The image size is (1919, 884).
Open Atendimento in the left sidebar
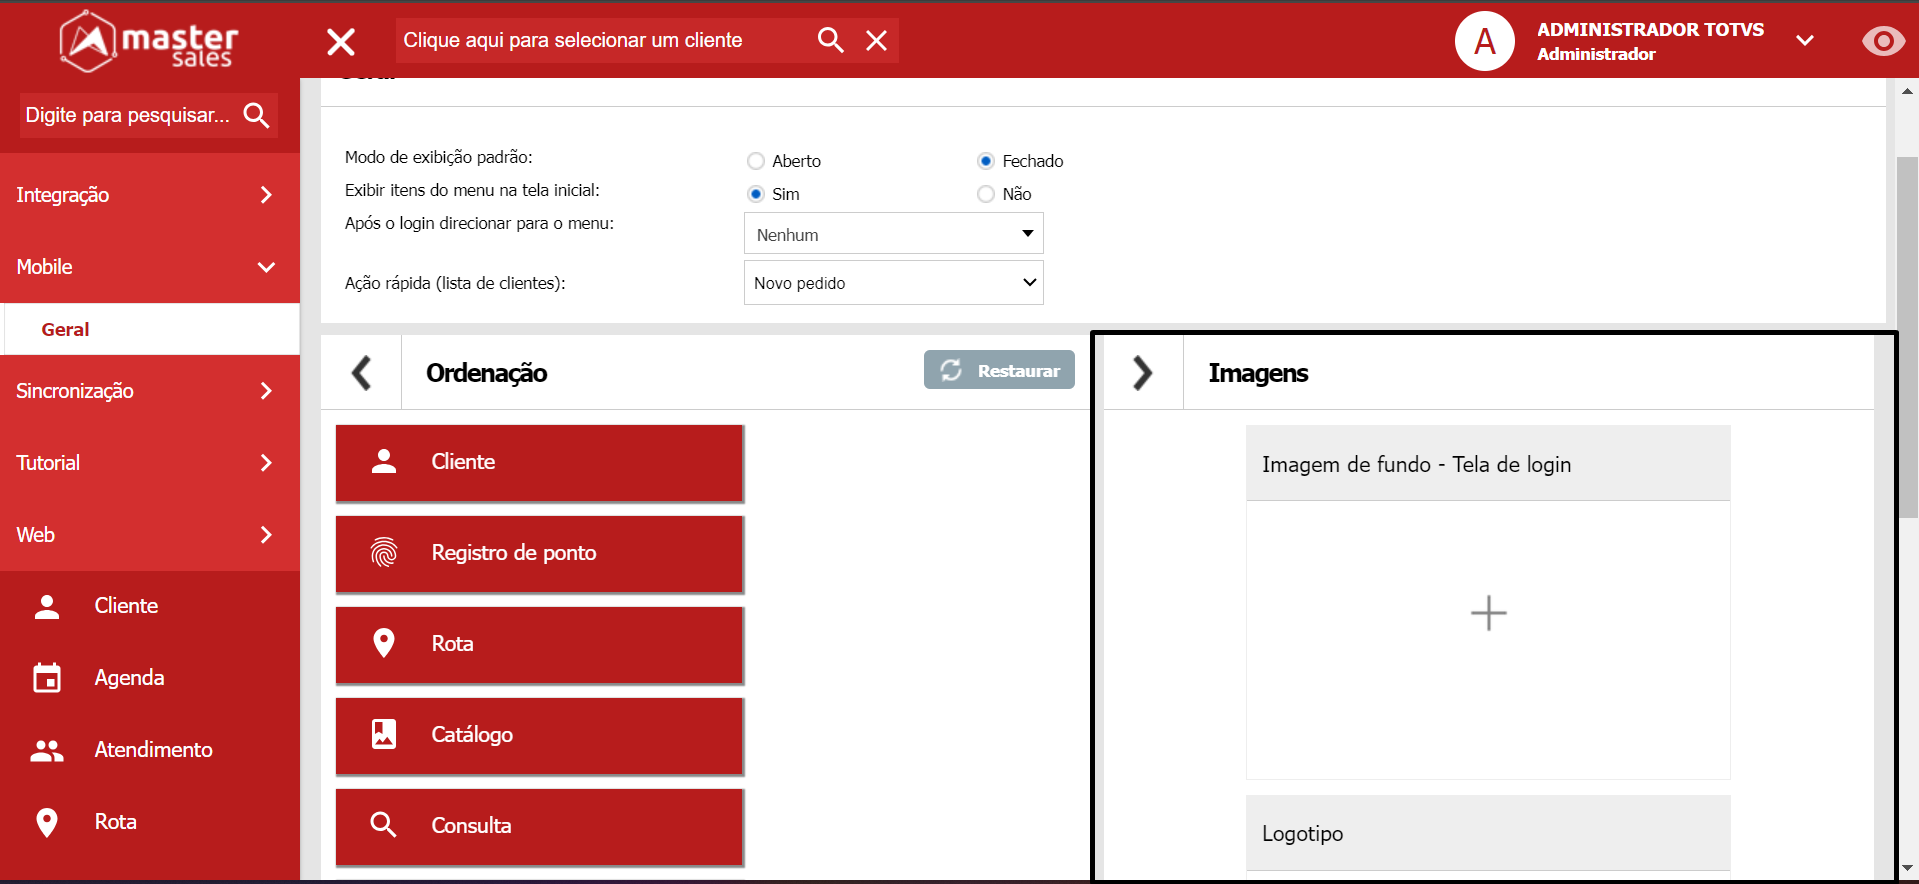click(x=150, y=750)
